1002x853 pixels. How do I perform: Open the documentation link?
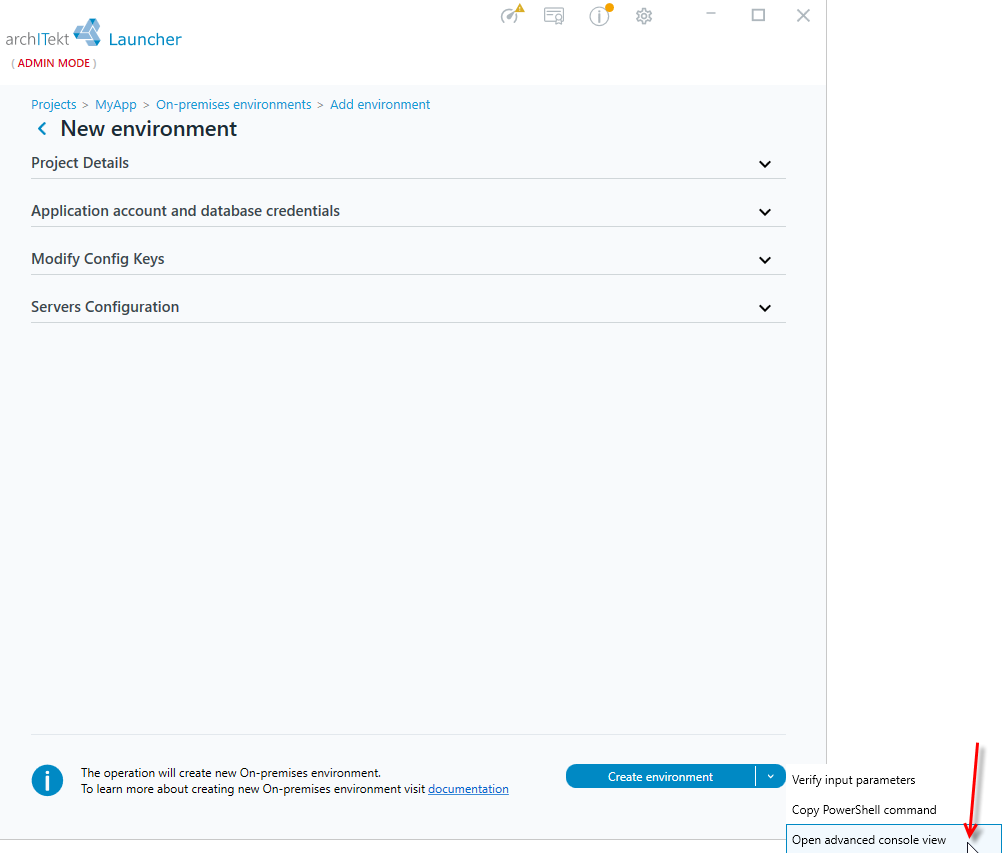click(x=468, y=789)
